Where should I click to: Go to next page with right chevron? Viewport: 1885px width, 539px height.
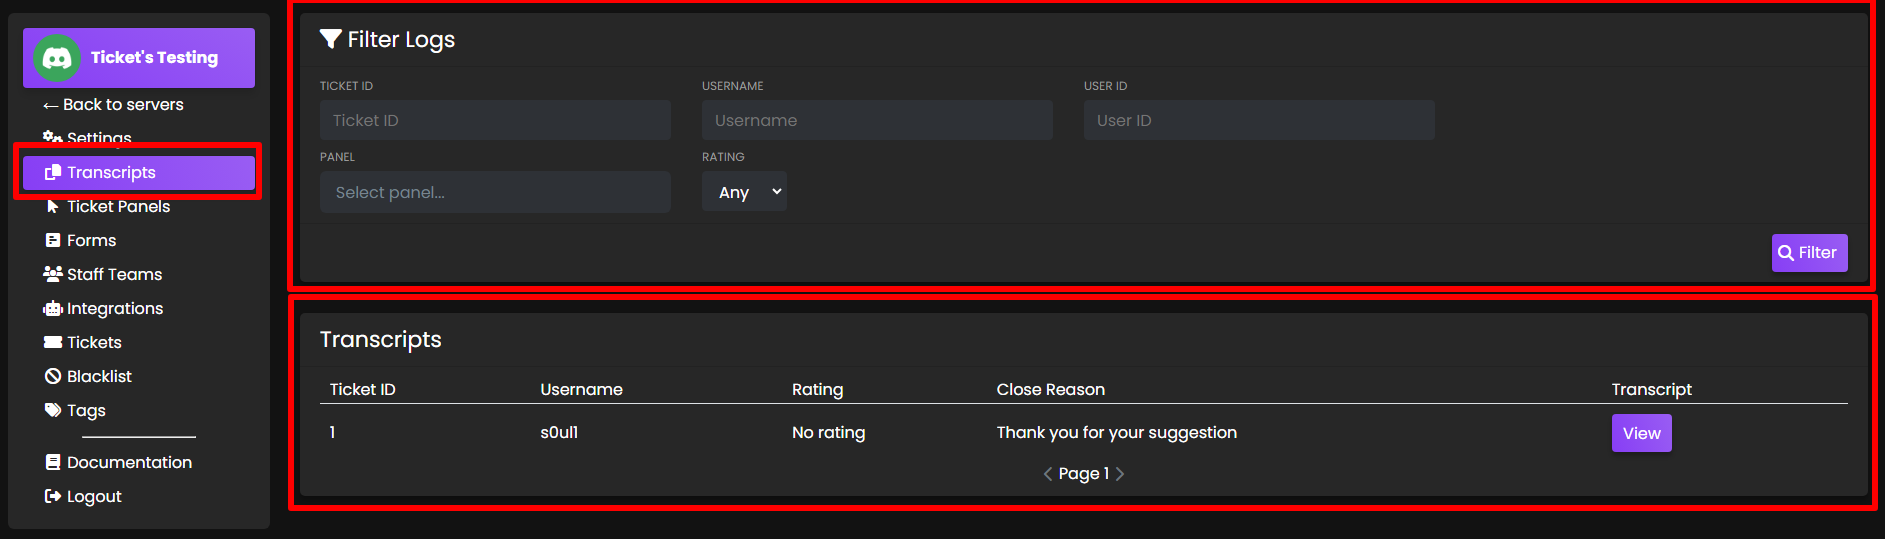pyautogui.click(x=1120, y=474)
